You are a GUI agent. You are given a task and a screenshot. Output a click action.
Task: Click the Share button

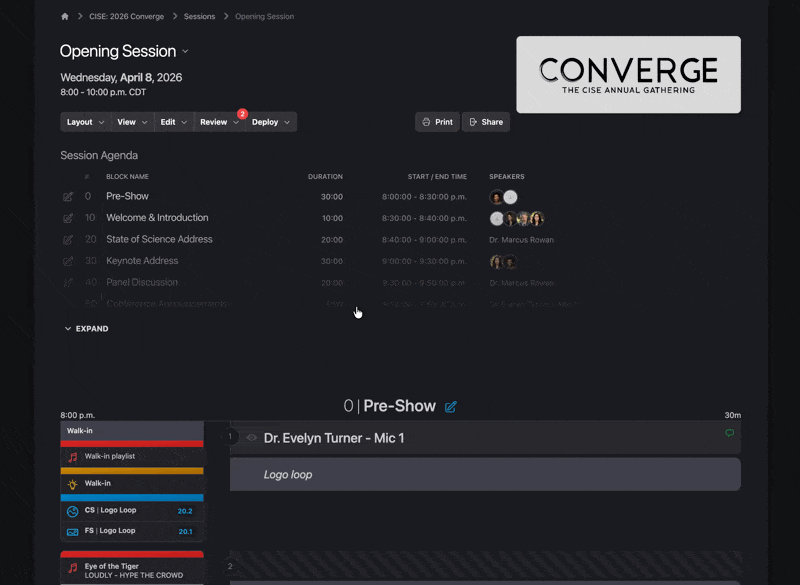click(486, 122)
